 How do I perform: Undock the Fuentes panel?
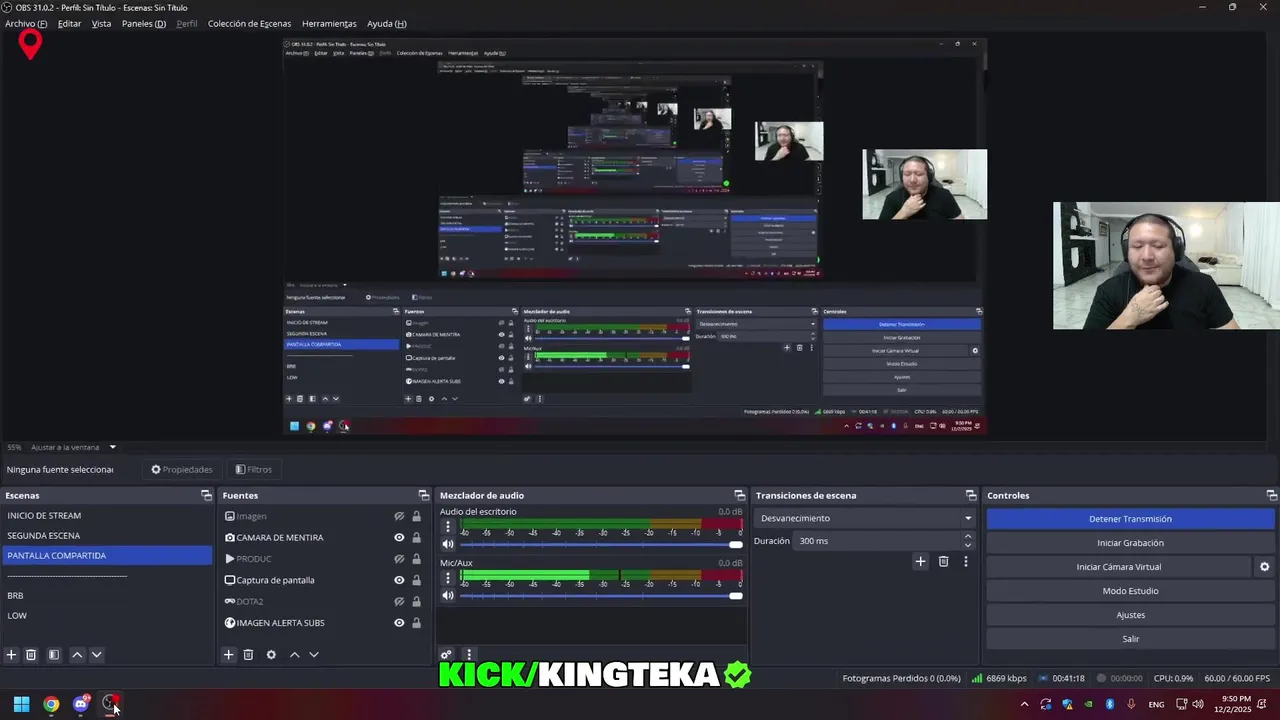[423, 495]
